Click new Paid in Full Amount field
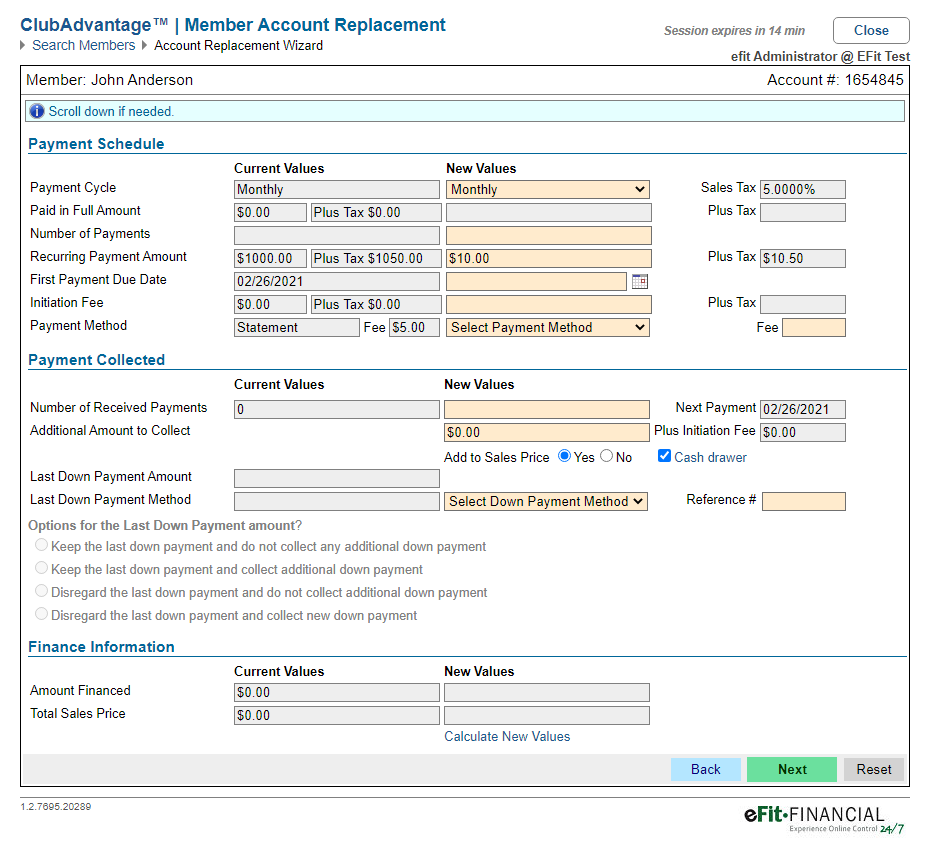 [549, 212]
